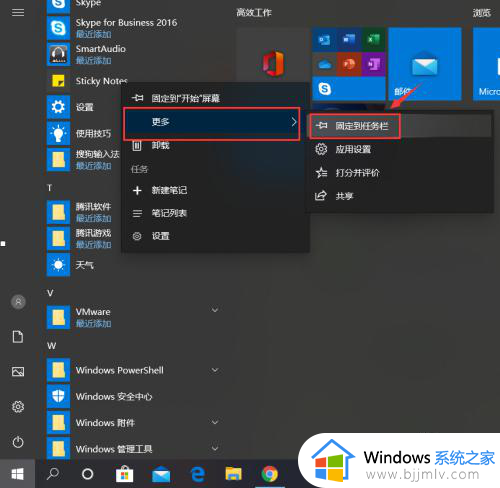This screenshot has height=488, width=500.
Task: Expand Windows 管理工具 folder chevron
Action: [215, 449]
